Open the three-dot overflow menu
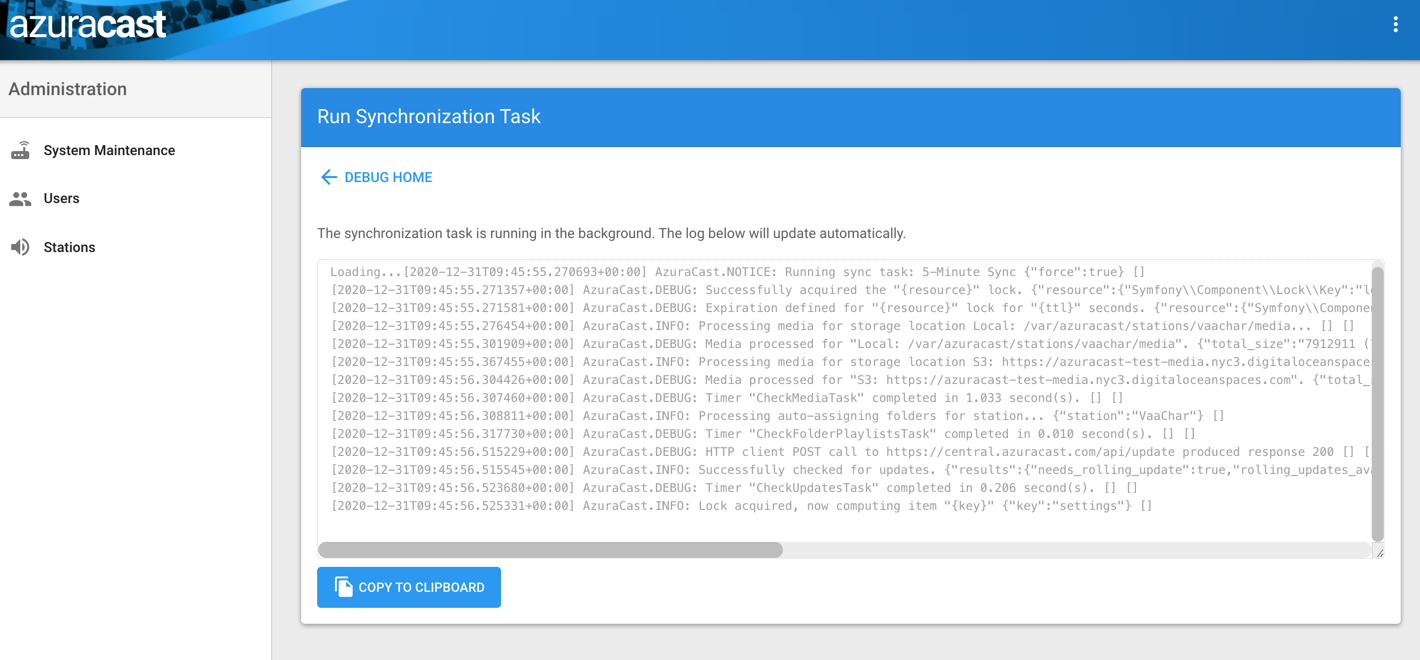The width and height of the screenshot is (1420, 660). 1396,22
